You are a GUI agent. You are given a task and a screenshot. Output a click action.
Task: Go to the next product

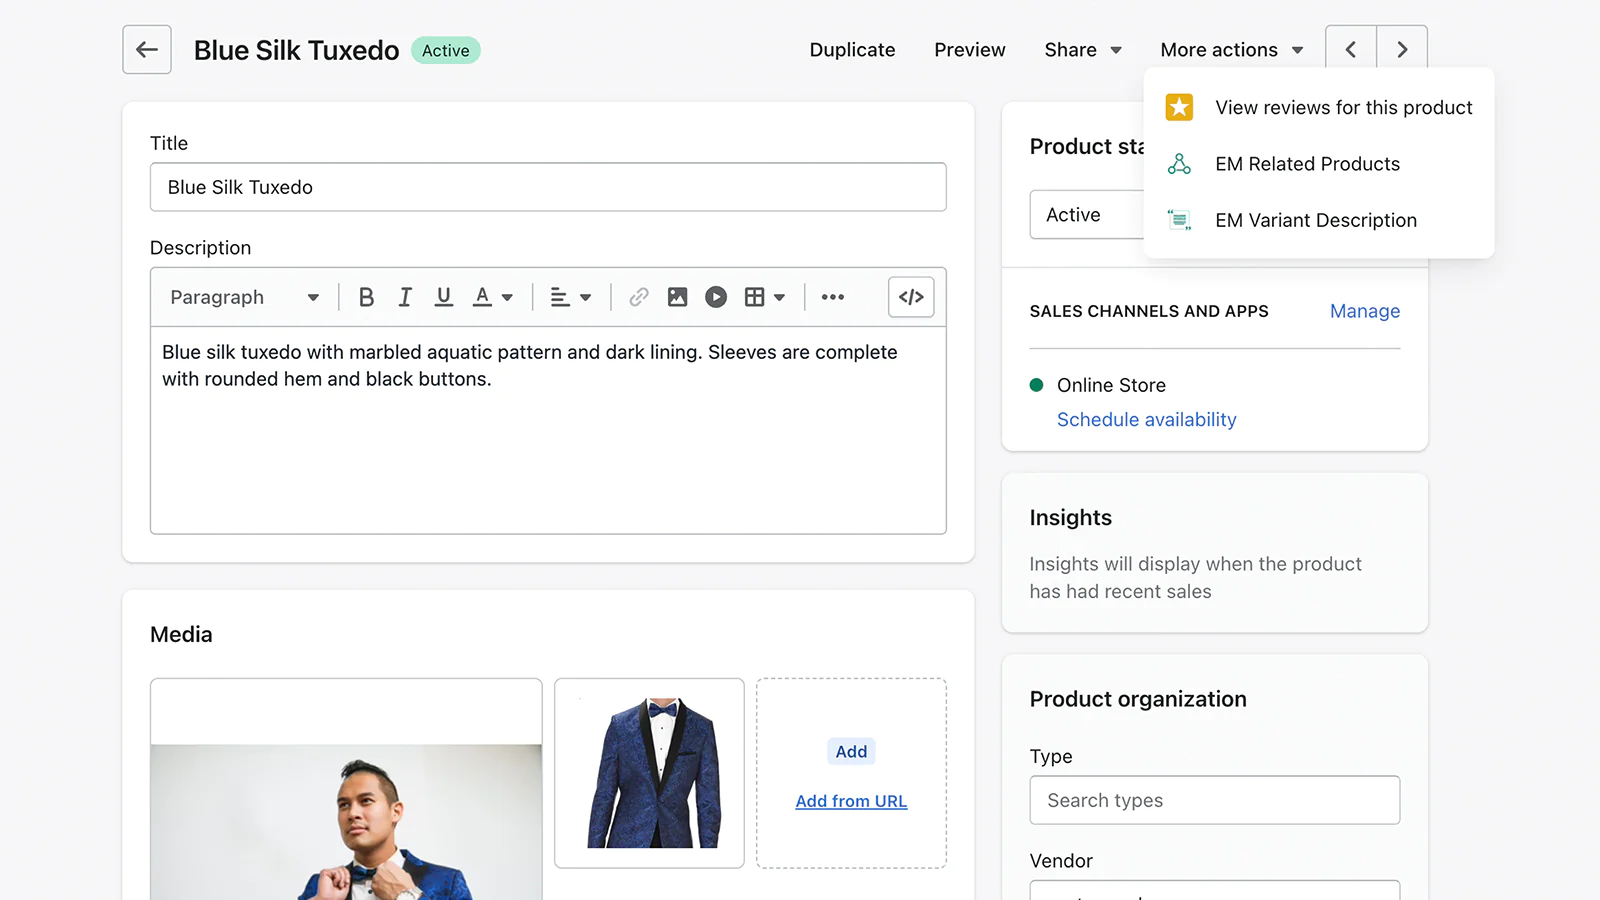point(1402,50)
